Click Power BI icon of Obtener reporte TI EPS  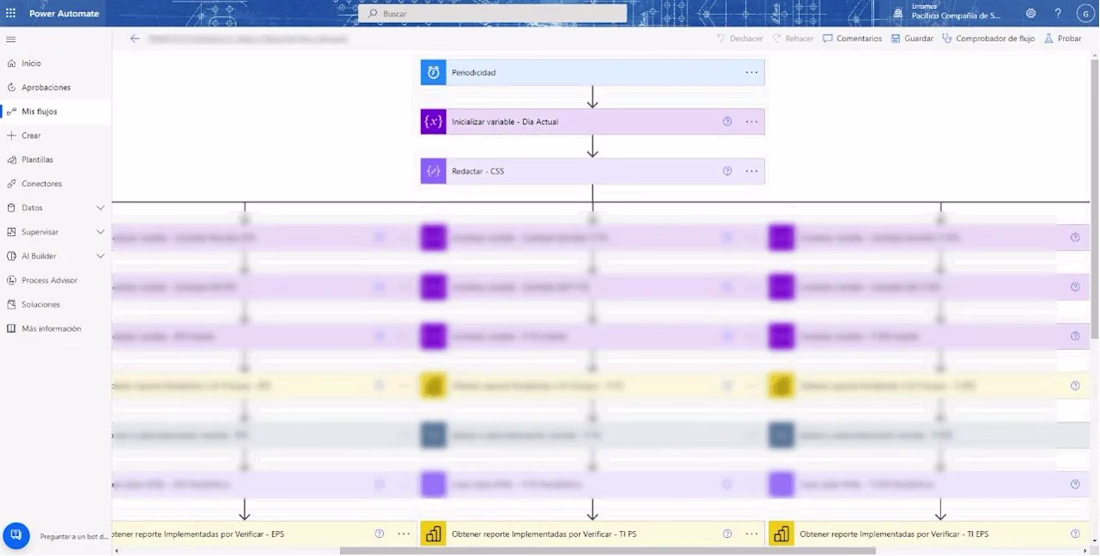pos(782,534)
